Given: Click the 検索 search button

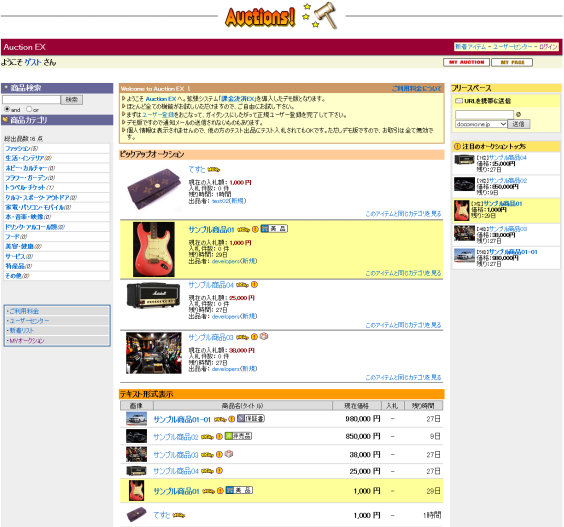Looking at the screenshot, I should coord(72,100).
